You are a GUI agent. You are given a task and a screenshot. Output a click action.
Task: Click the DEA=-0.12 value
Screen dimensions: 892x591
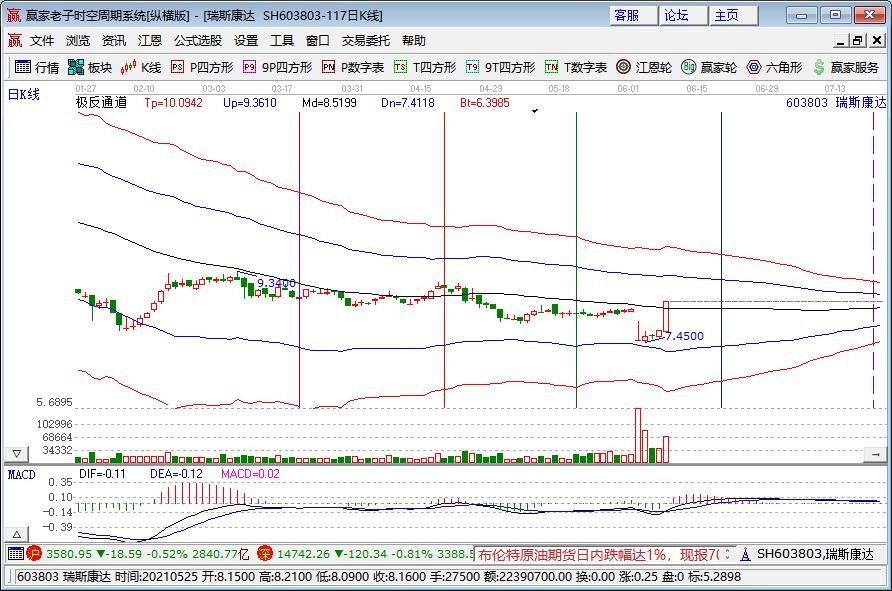(x=176, y=473)
